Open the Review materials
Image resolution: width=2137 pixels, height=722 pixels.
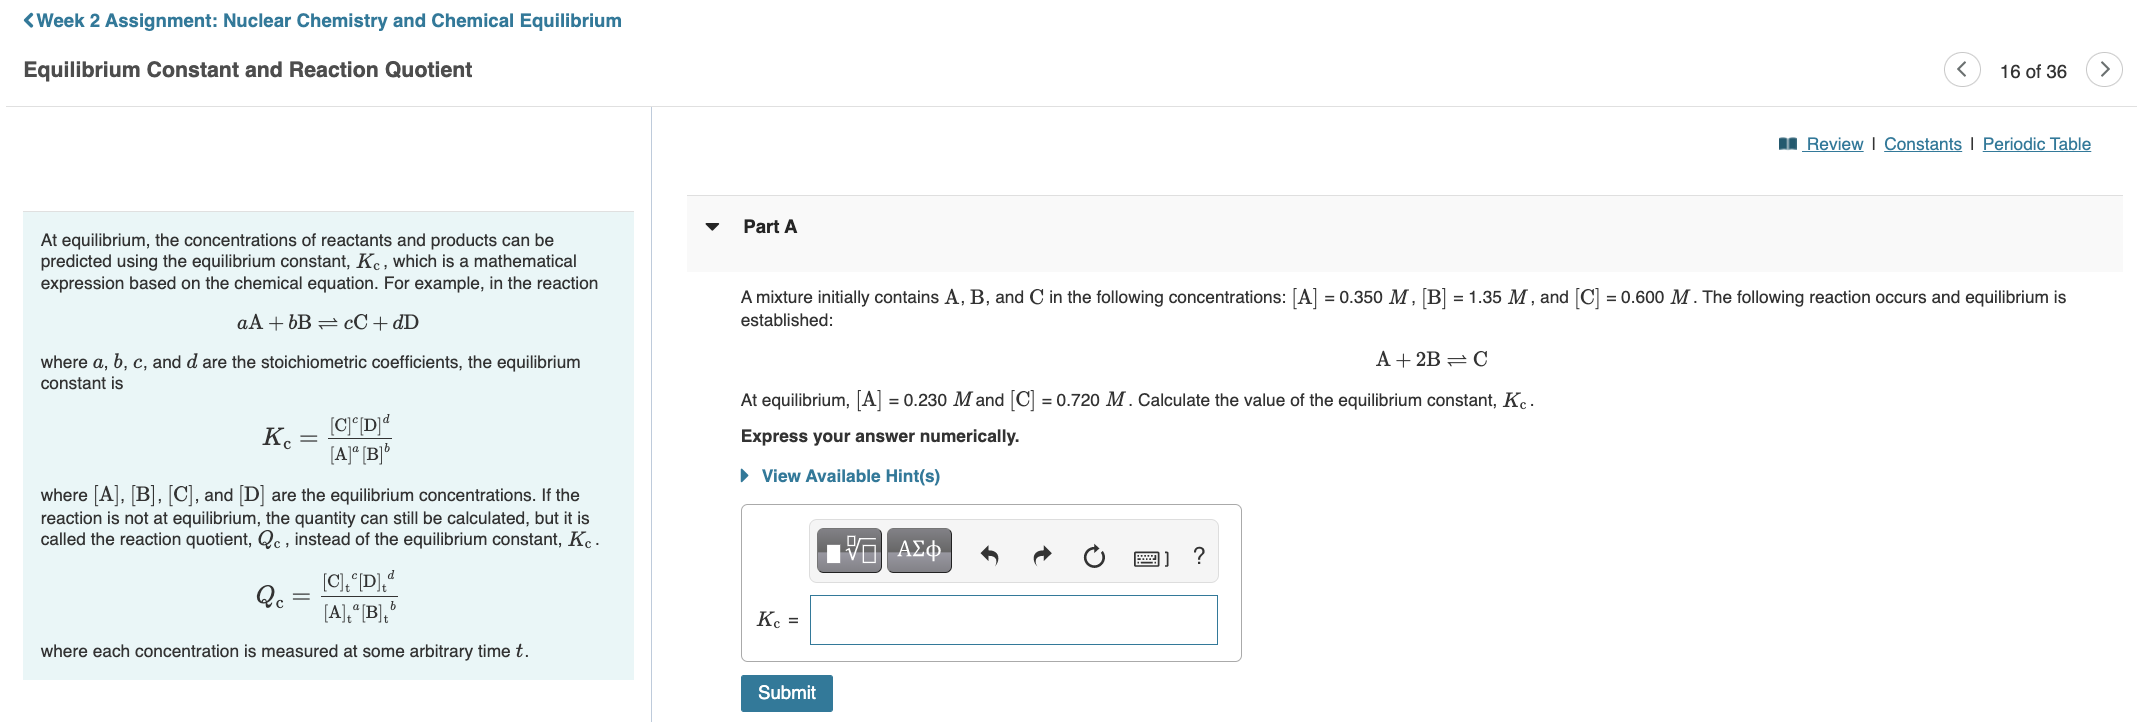click(x=1833, y=143)
